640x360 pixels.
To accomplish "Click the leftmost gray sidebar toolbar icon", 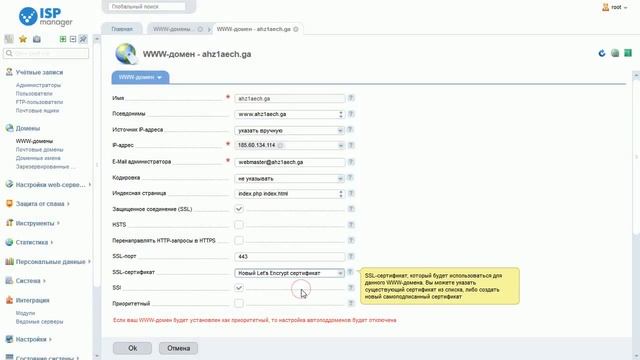I will coord(9,39).
